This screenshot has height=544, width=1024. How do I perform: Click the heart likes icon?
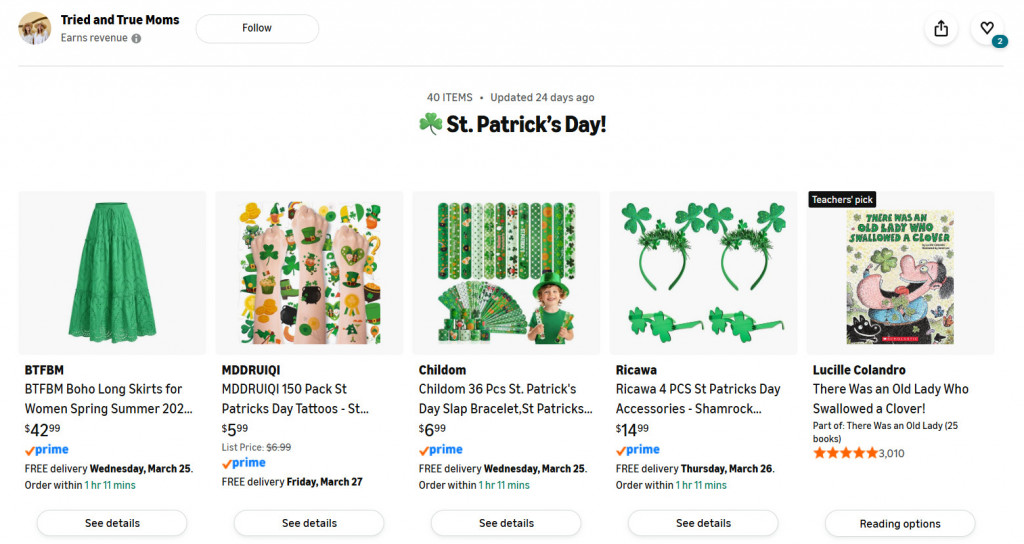tap(987, 29)
